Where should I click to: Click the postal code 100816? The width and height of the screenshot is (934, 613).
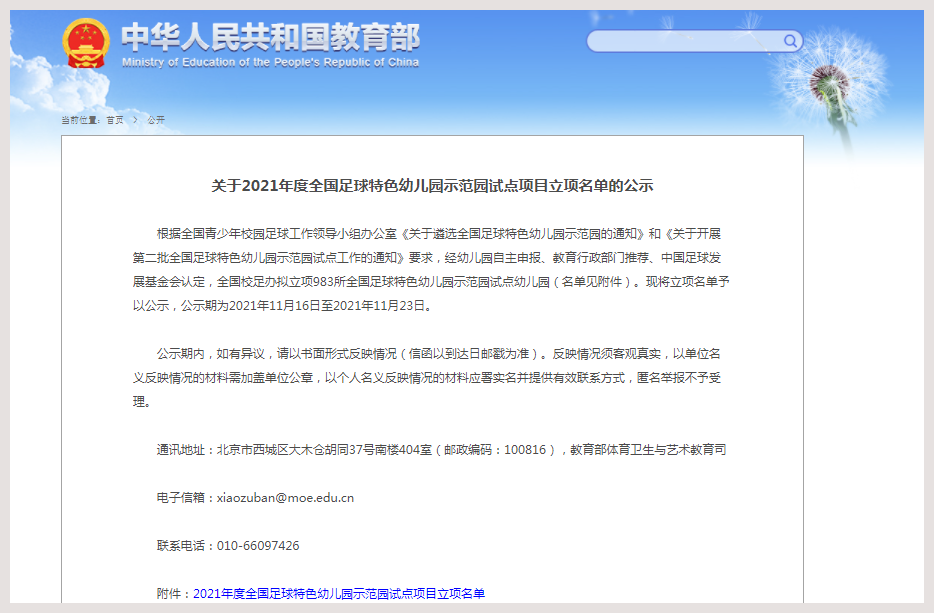click(525, 450)
